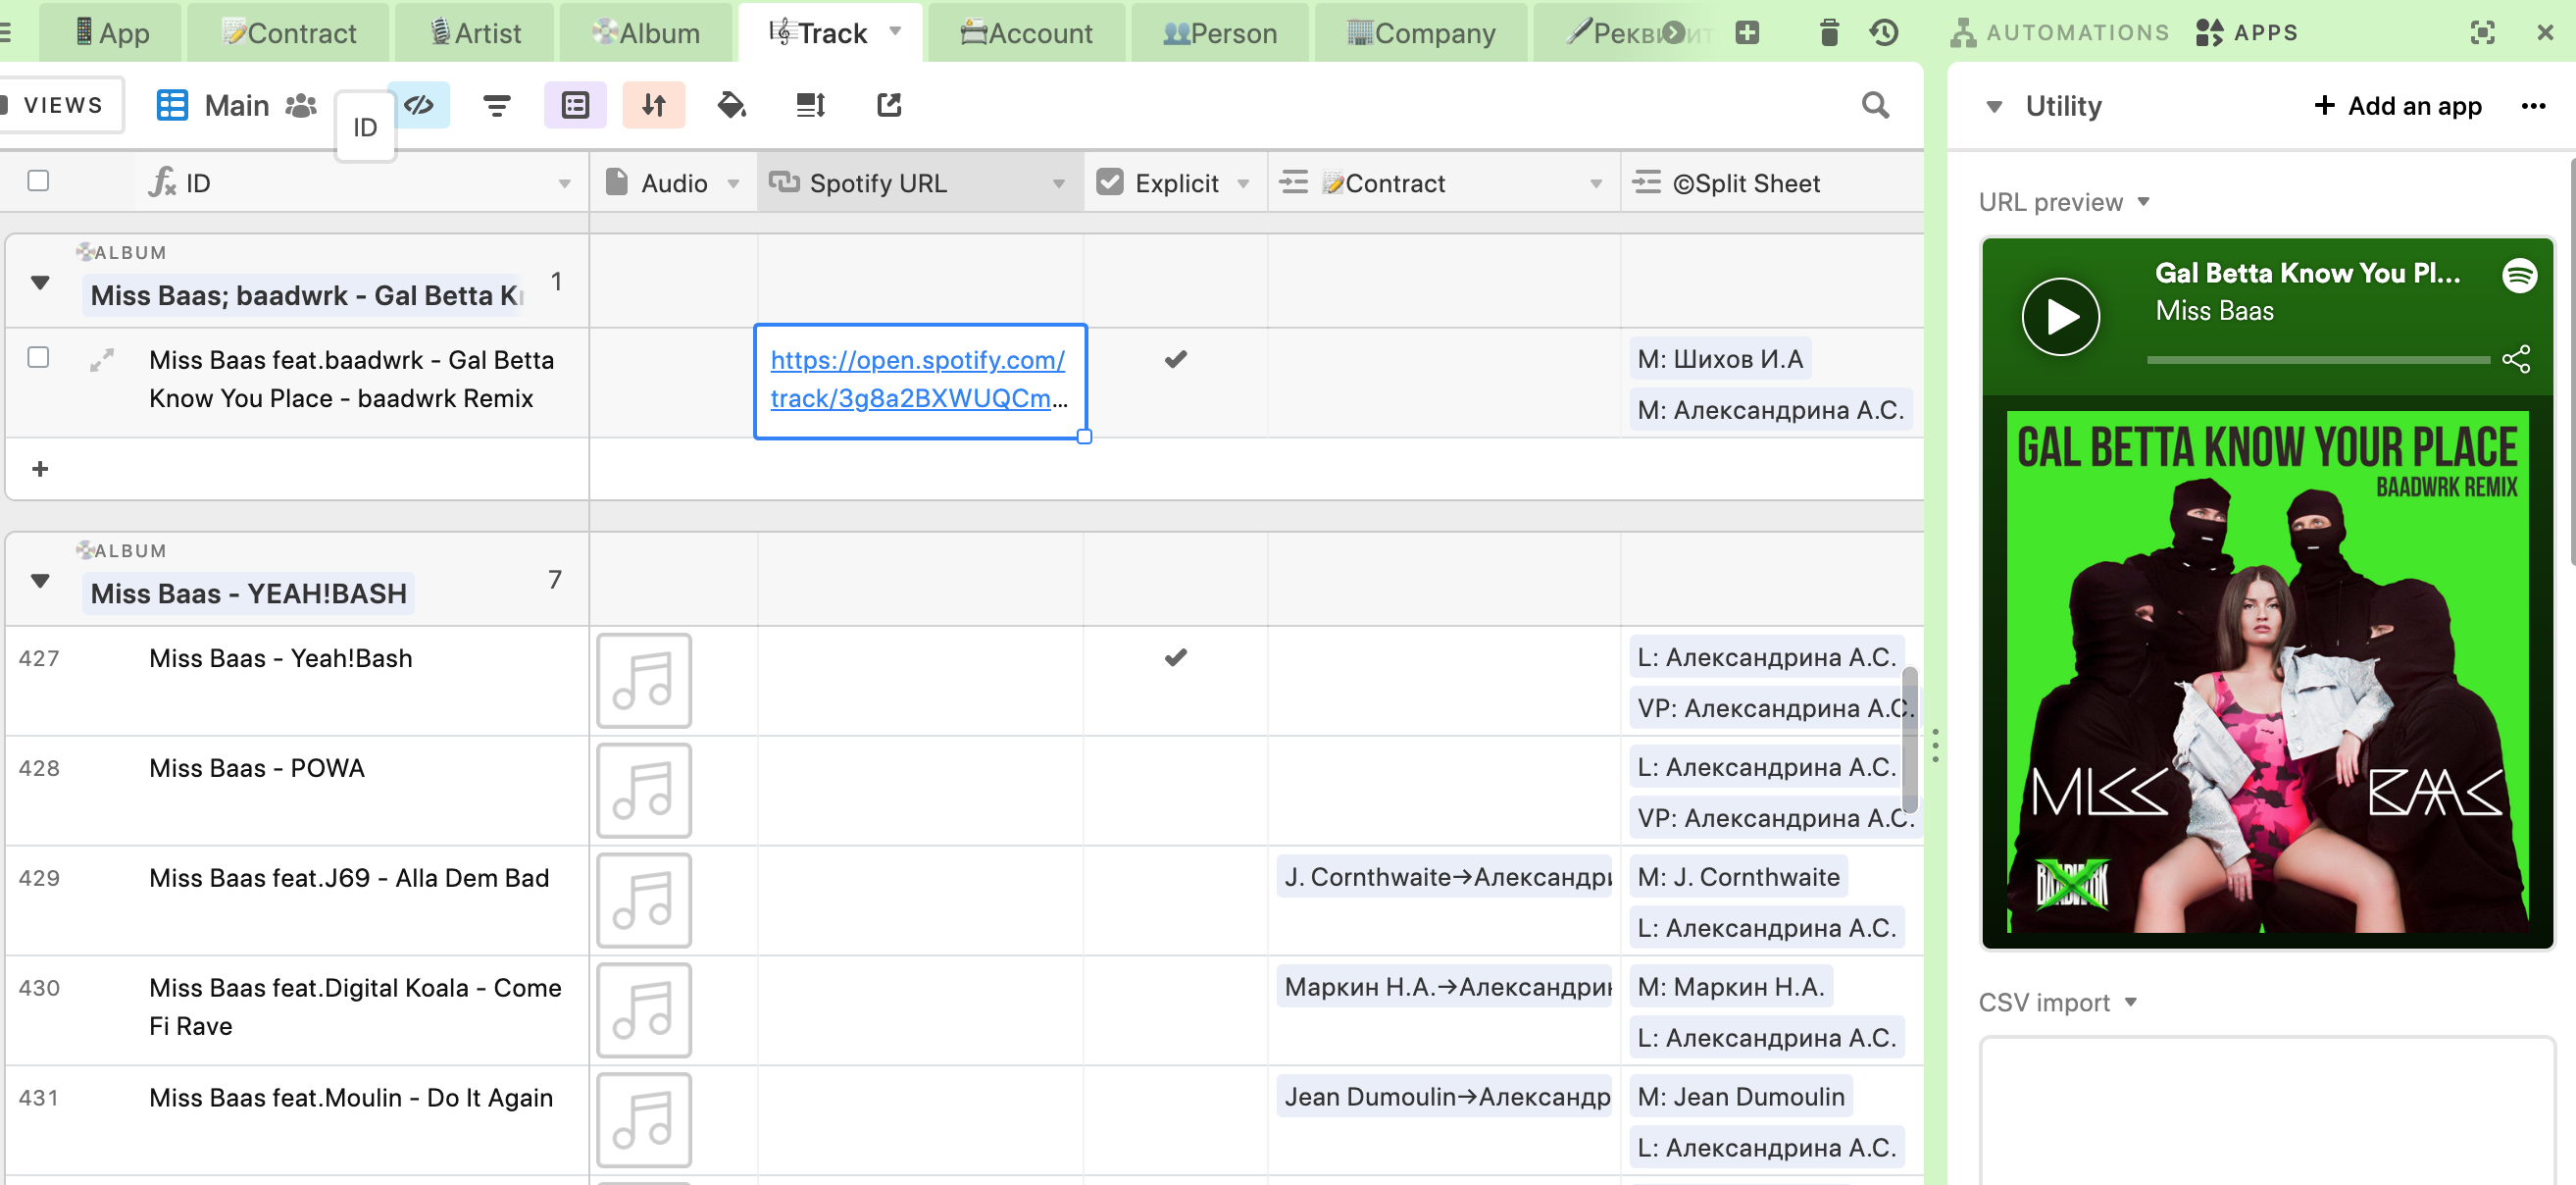Open audio attachment for Come Fi Rave
The image size is (2576, 1185).
(644, 1011)
